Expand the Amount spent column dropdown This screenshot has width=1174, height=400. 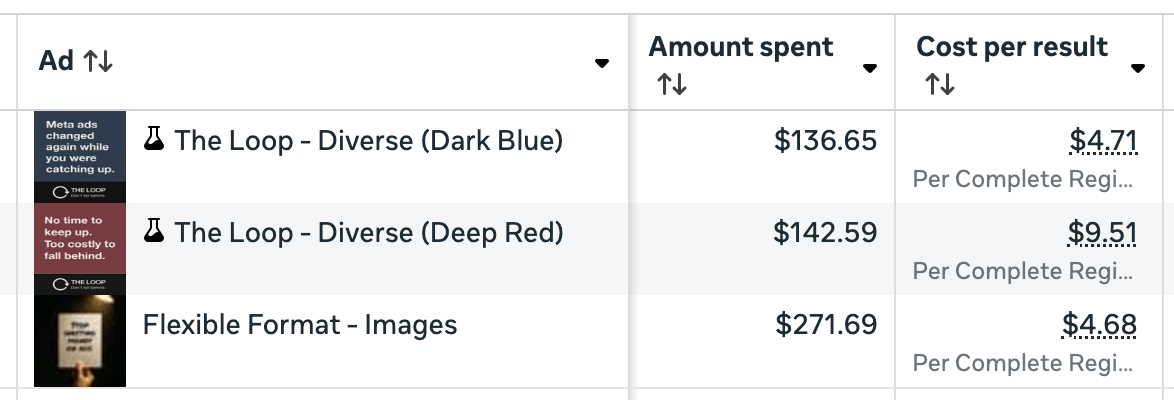[870, 68]
